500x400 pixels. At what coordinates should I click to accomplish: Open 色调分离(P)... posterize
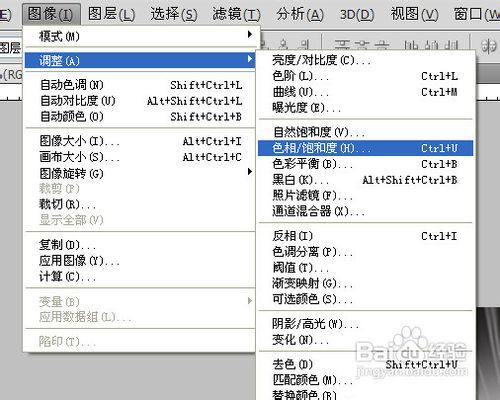366,252
